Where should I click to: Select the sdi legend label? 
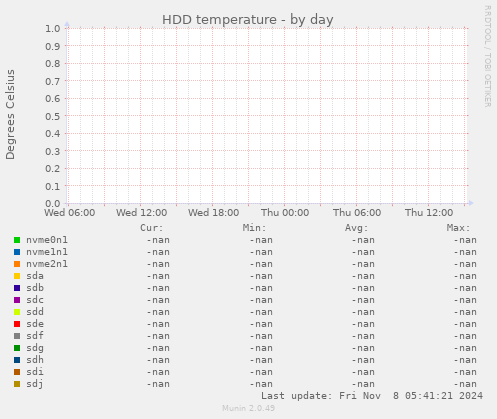coord(35,372)
